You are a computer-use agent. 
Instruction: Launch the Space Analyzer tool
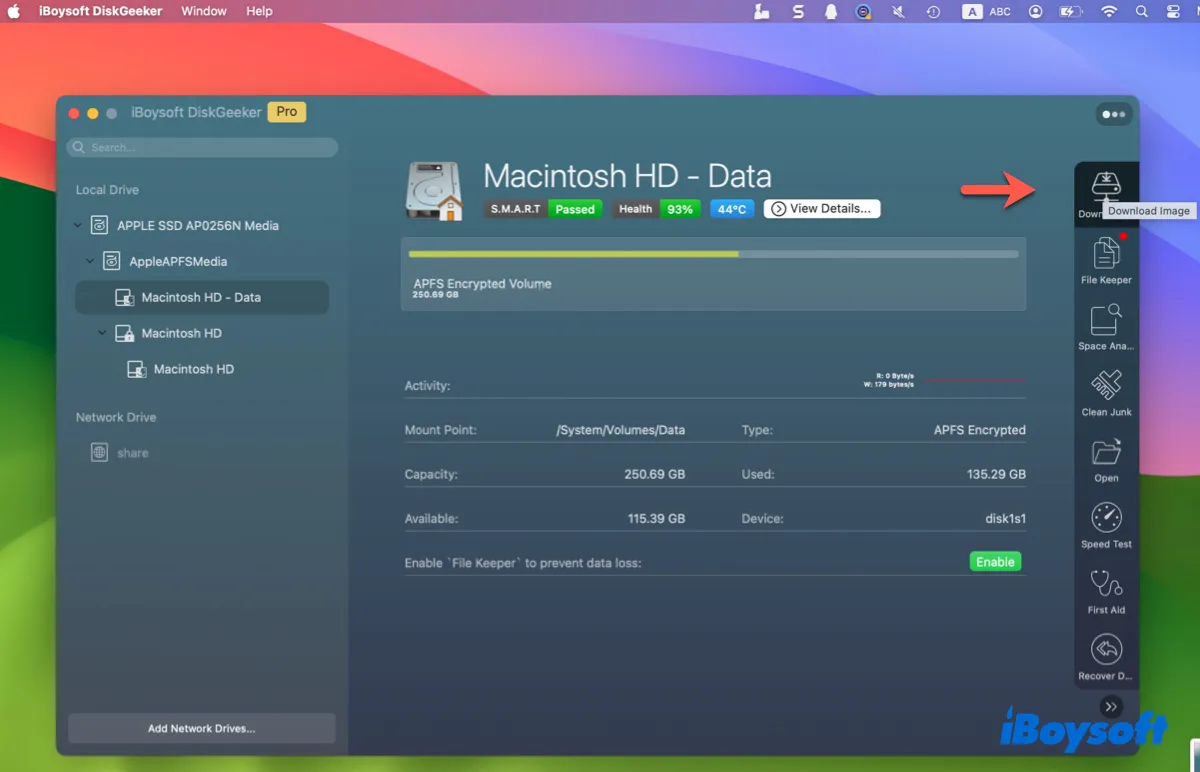(1106, 326)
